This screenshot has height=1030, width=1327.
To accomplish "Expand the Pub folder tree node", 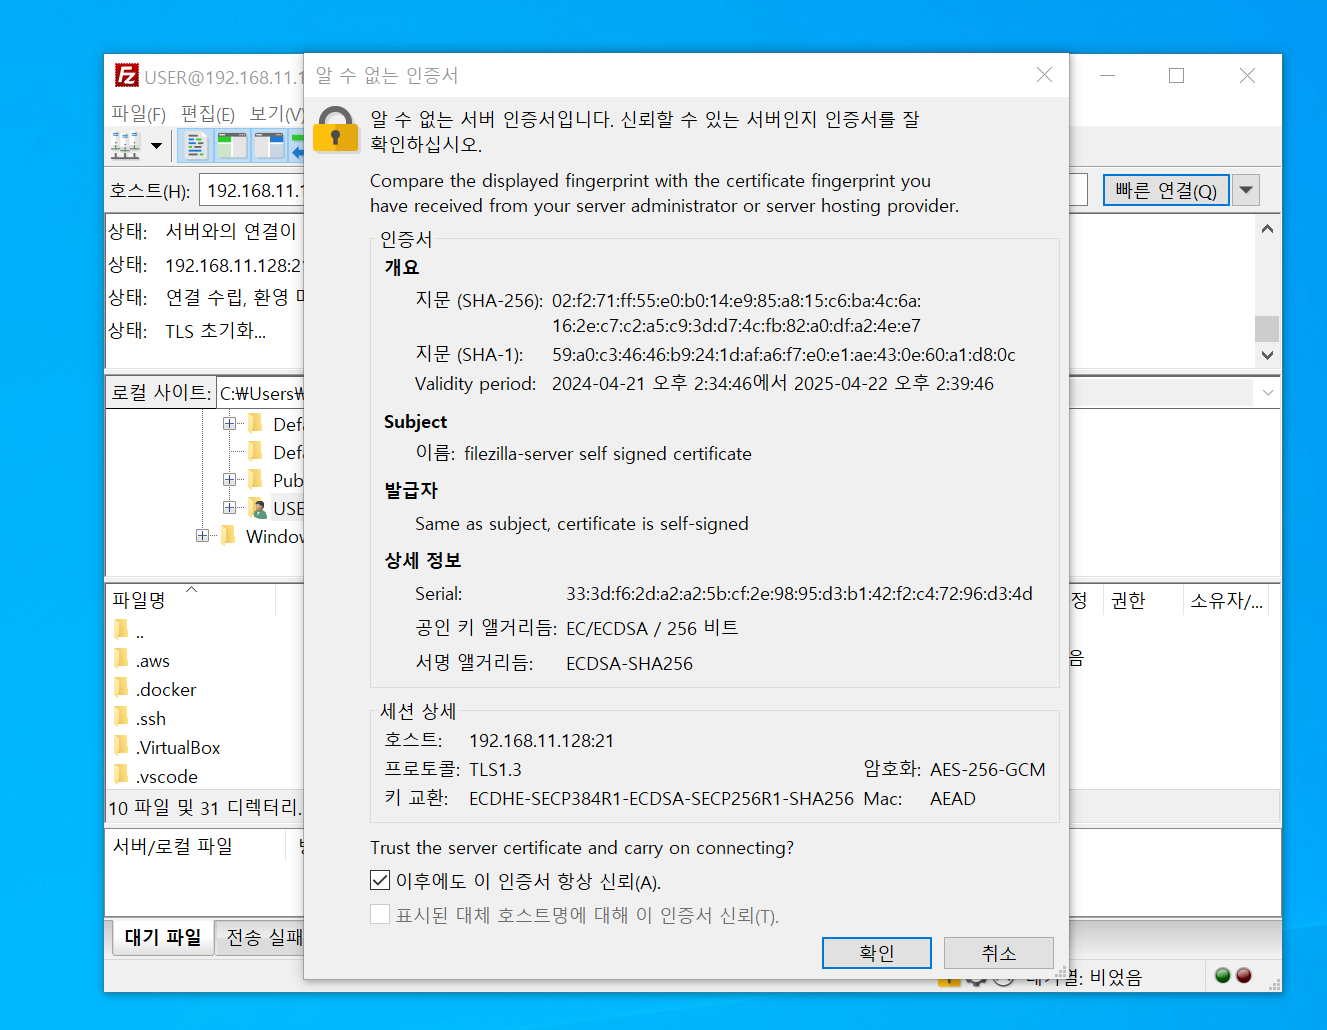I will [229, 480].
